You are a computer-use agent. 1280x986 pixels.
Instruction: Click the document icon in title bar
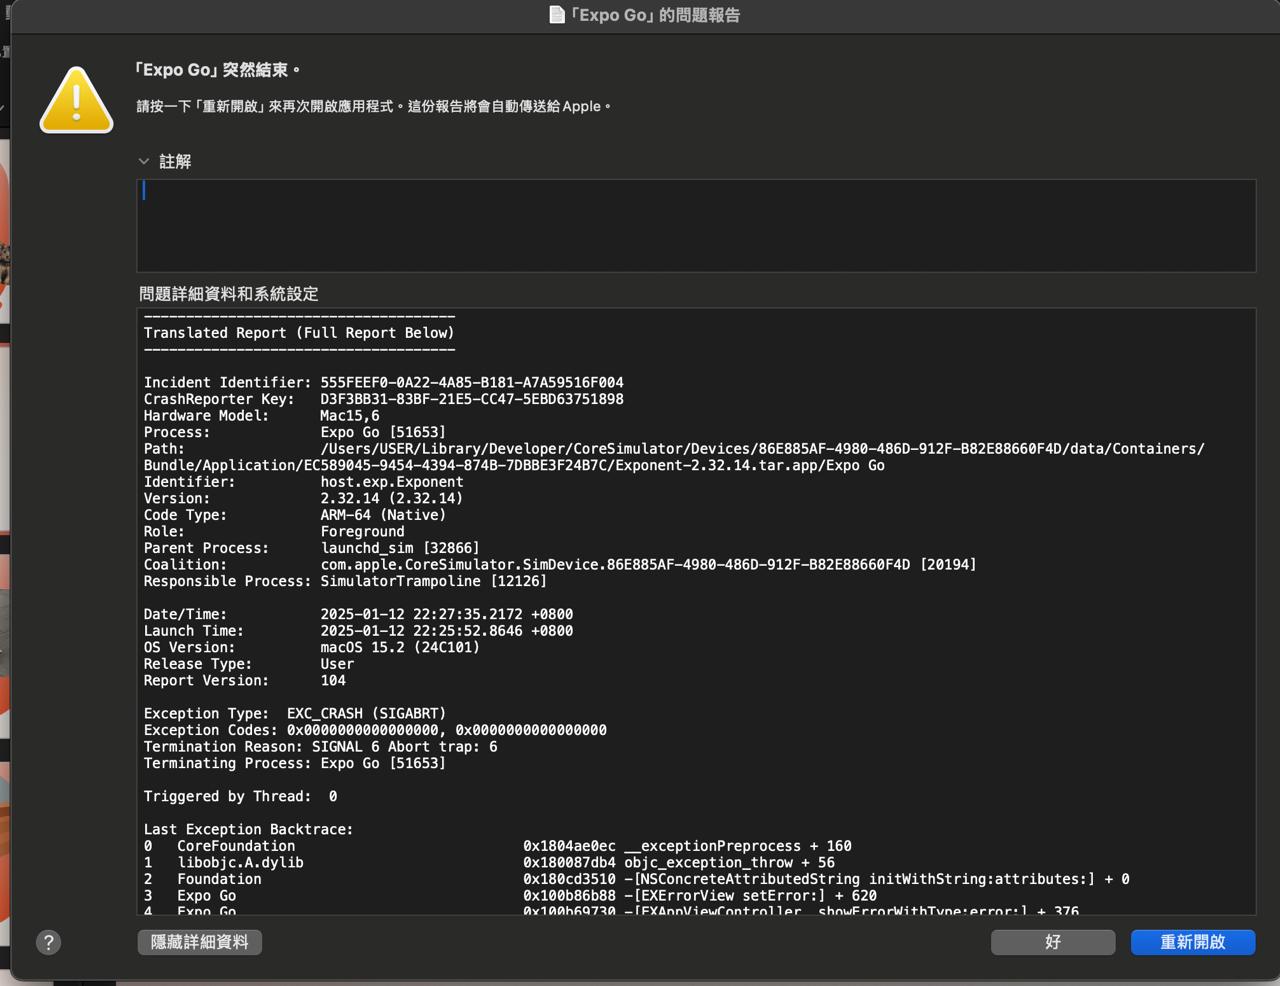coord(557,15)
